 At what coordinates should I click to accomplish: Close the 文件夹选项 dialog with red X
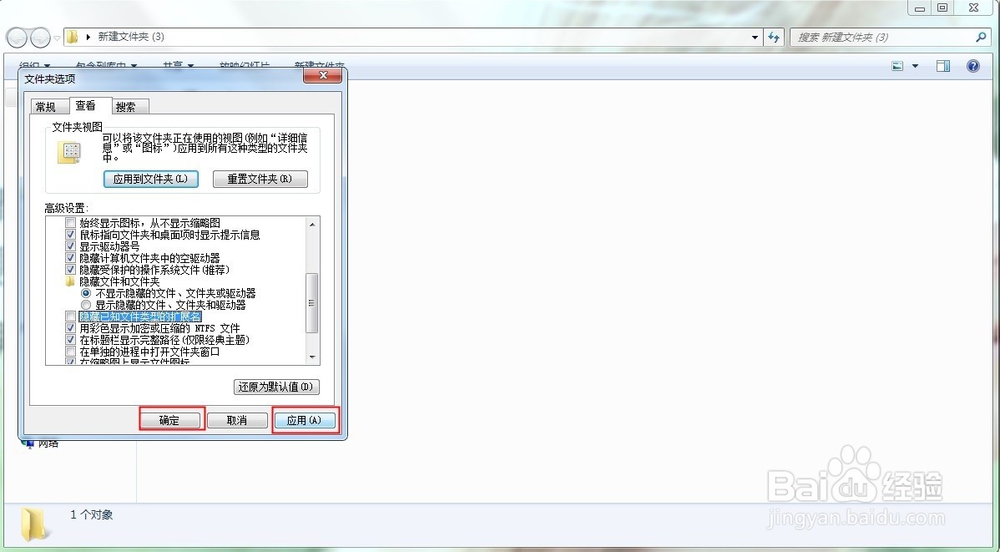point(323,75)
